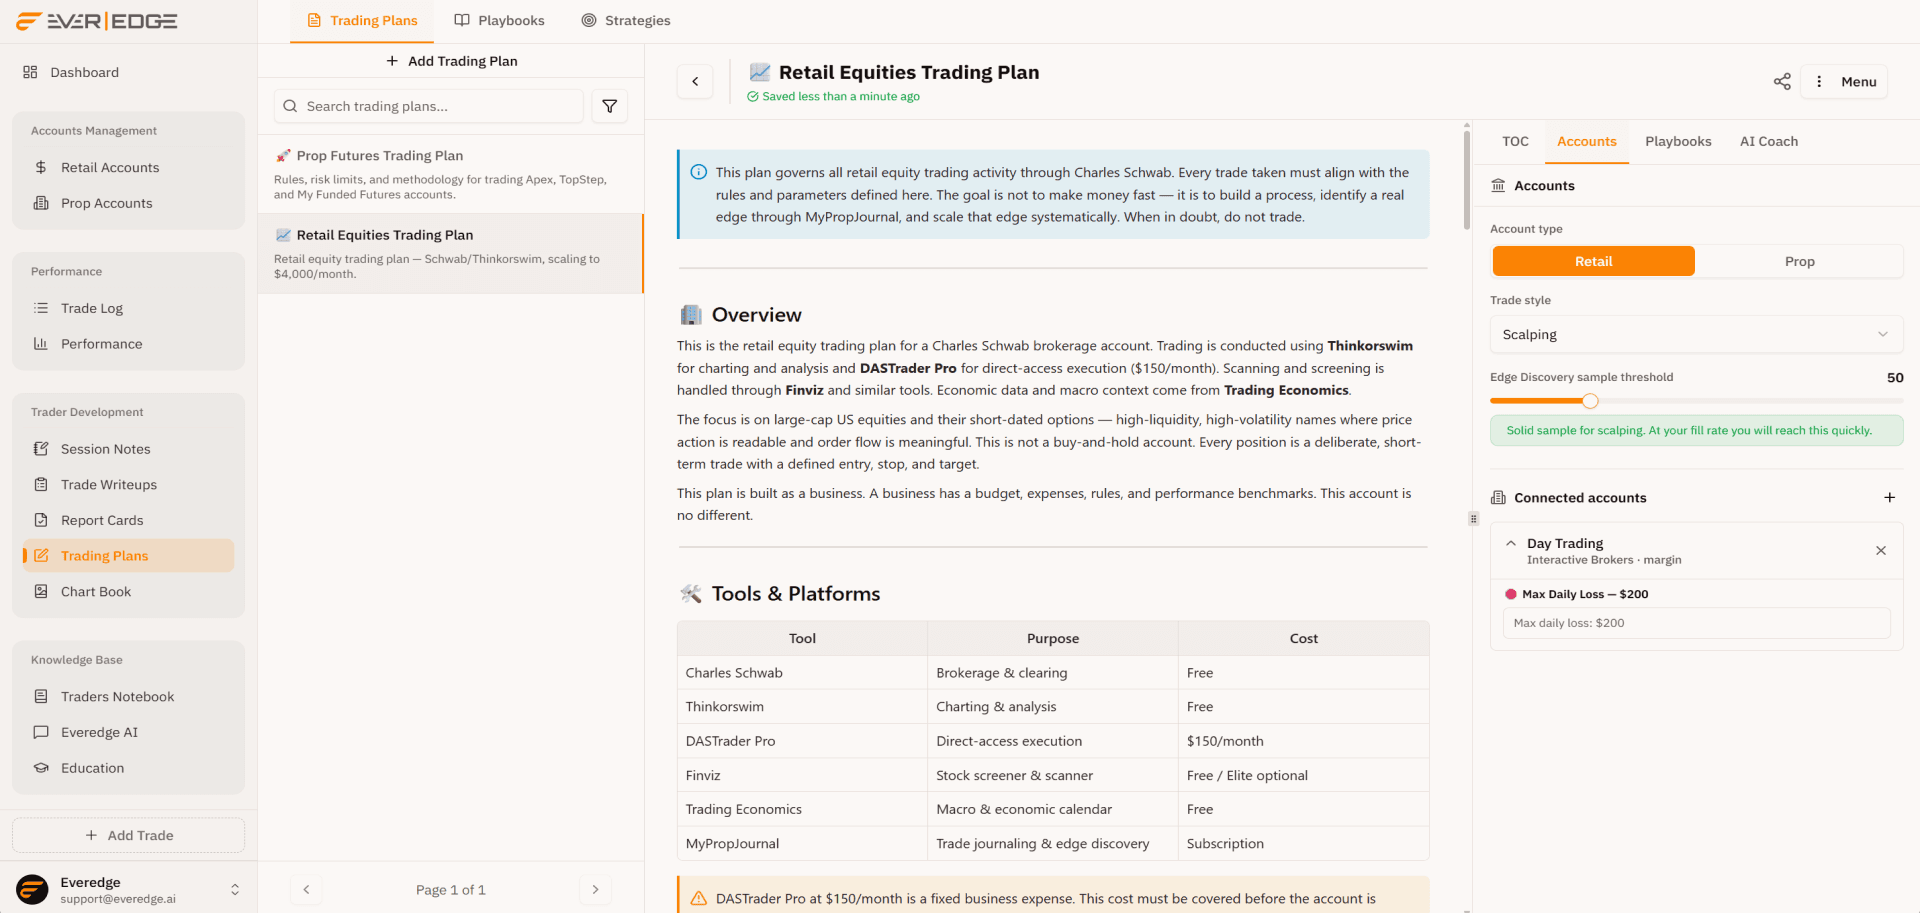Viewport: 1920px width, 913px height.
Task: Open Trading Plans in sidebar
Action: [x=128, y=556]
